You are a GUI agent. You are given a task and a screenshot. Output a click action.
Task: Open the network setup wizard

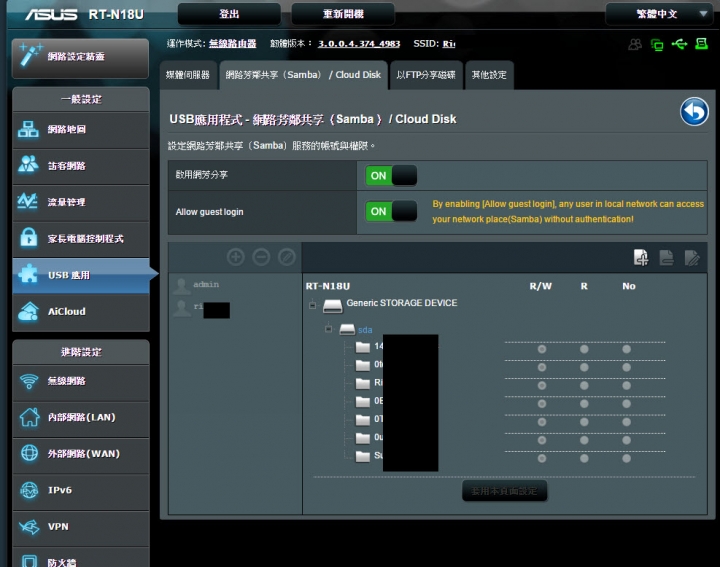coord(80,58)
